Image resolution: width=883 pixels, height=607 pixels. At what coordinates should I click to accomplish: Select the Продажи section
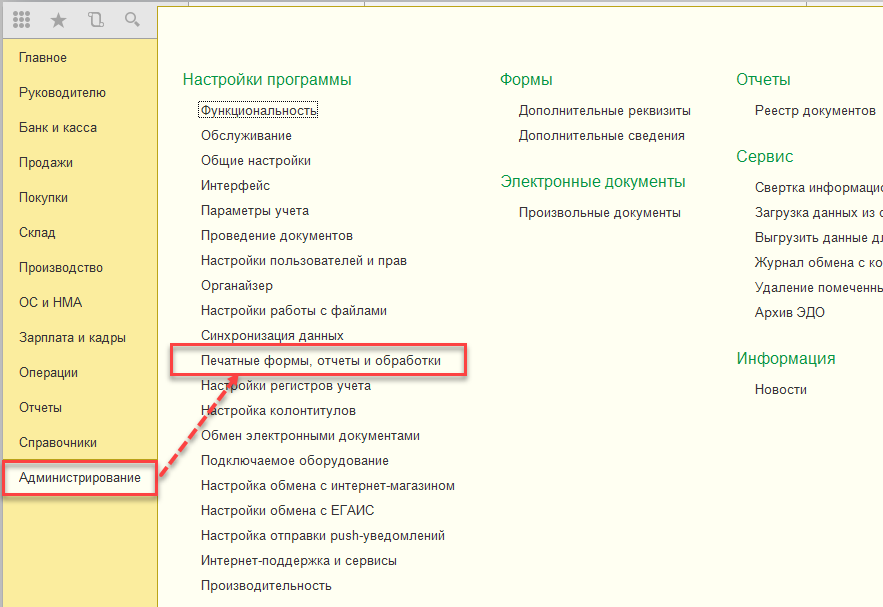(x=46, y=163)
